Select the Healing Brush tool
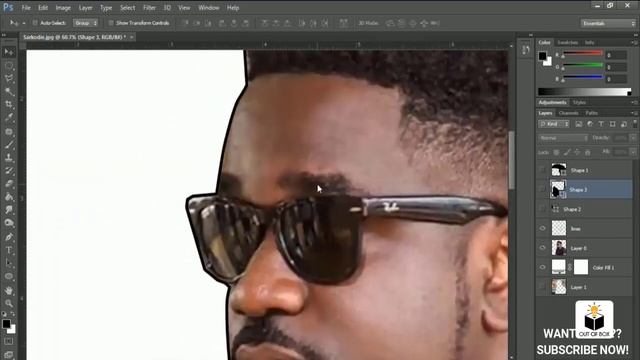The height and width of the screenshot is (360, 640). [x=9, y=131]
